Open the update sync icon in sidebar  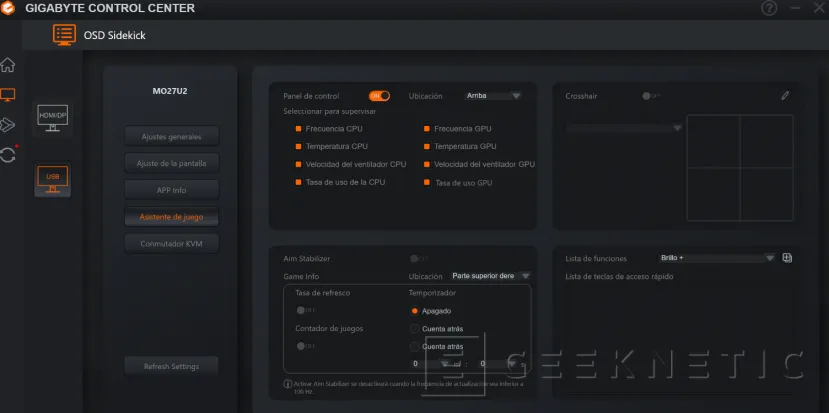pyautogui.click(x=8, y=154)
